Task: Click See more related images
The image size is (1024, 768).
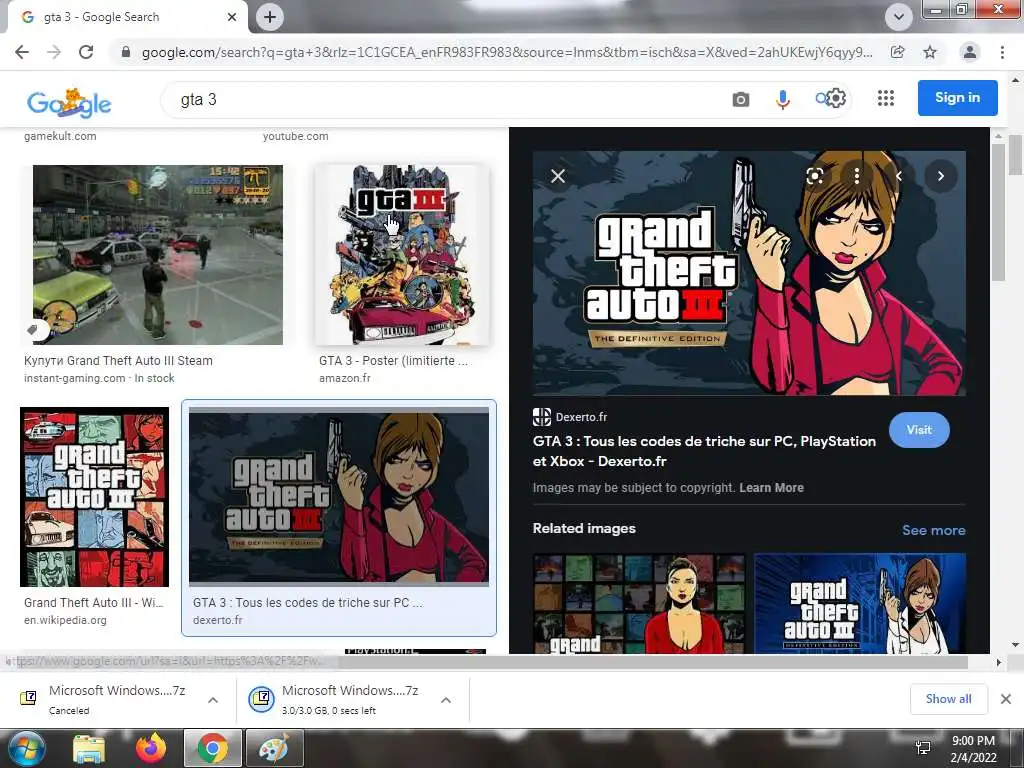Action: tap(933, 530)
